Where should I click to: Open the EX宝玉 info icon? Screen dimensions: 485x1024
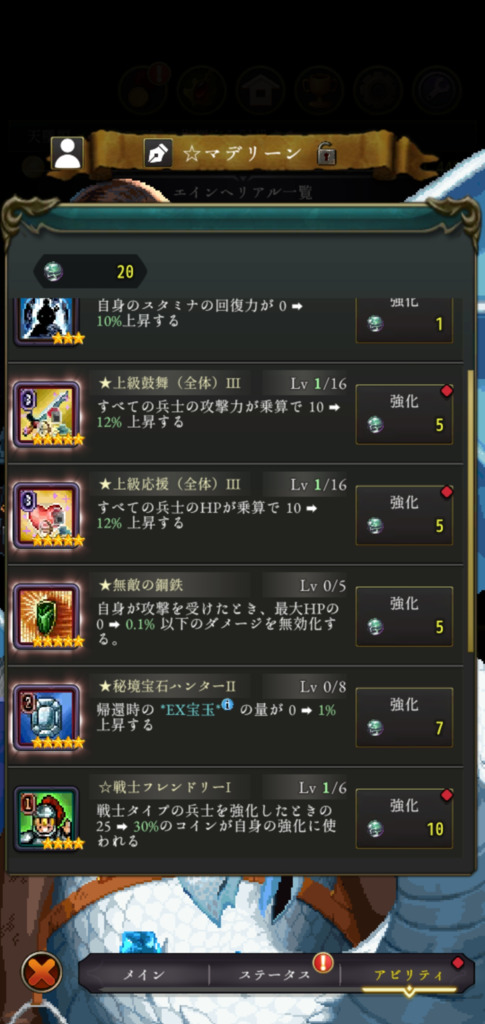(x=227, y=704)
